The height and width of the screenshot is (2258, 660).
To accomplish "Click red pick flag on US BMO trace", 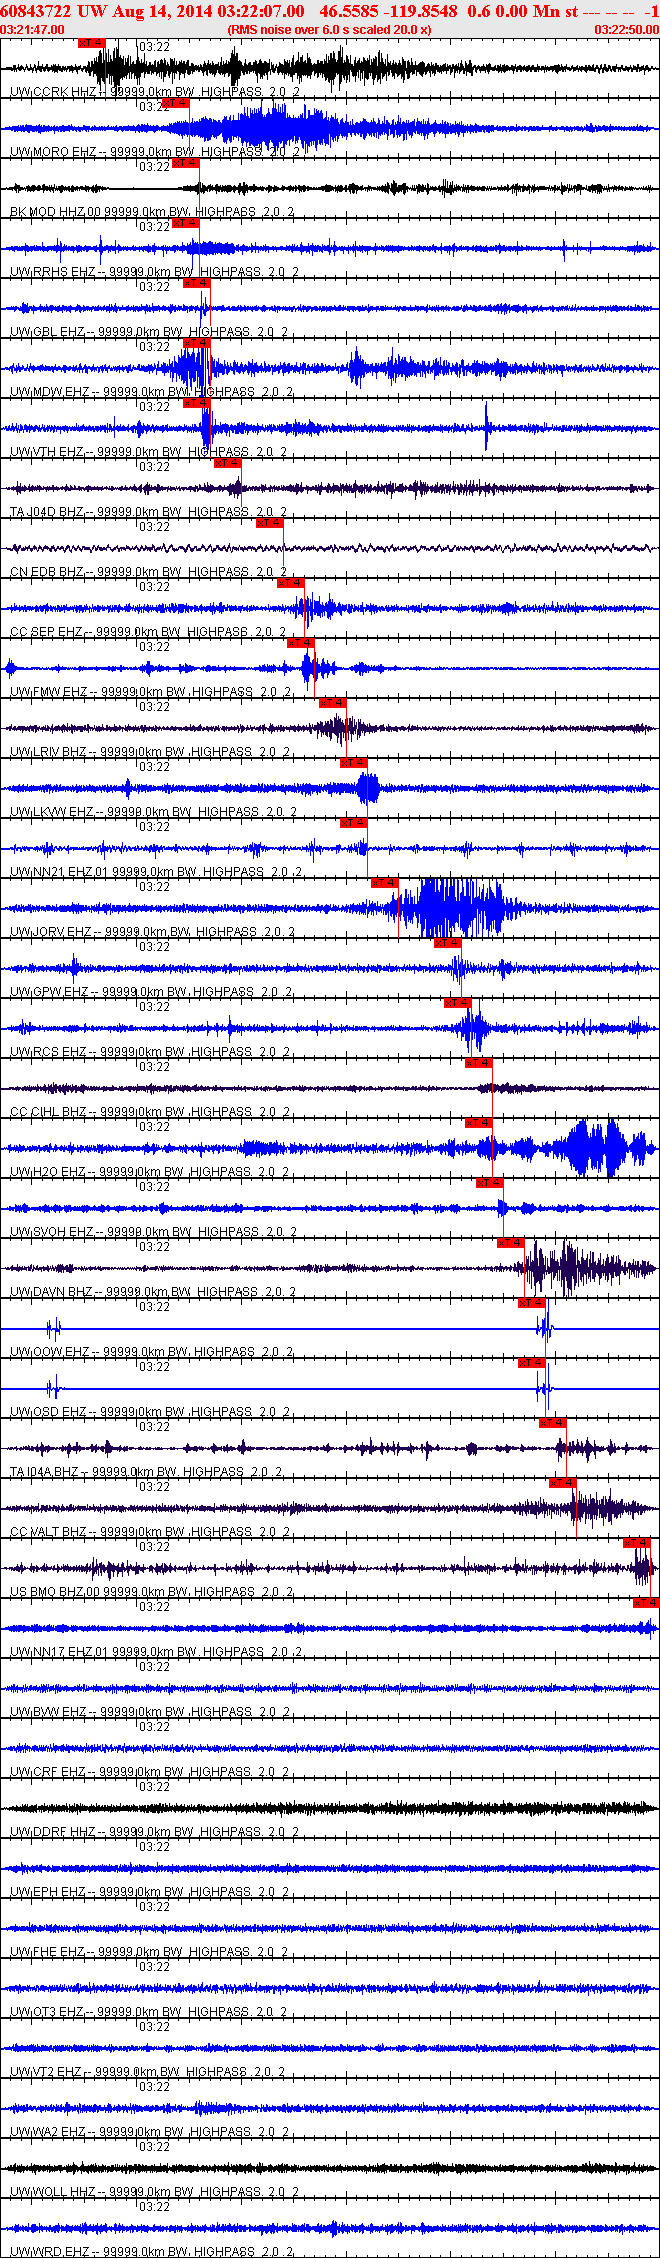I will tap(637, 1543).
